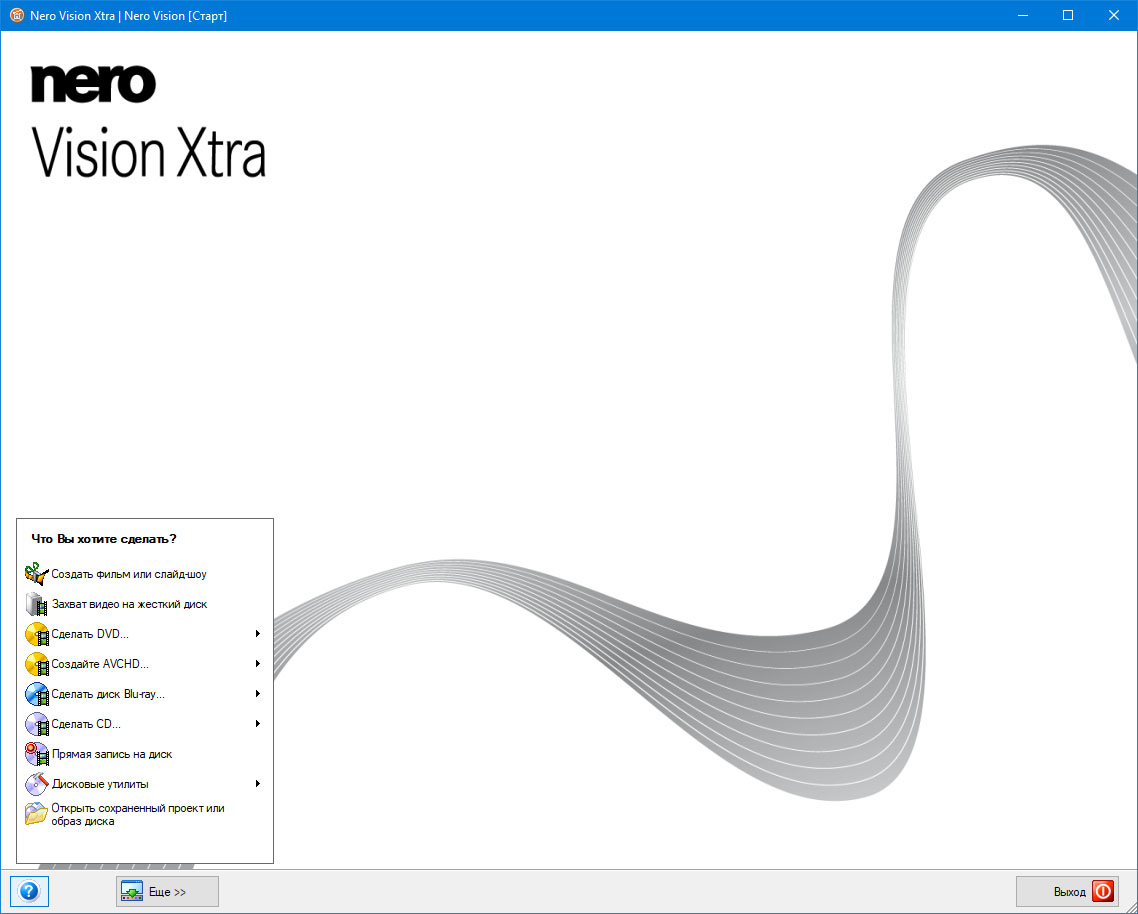
Task: Click the CD disc icon beside Сделать CD
Action: point(36,724)
